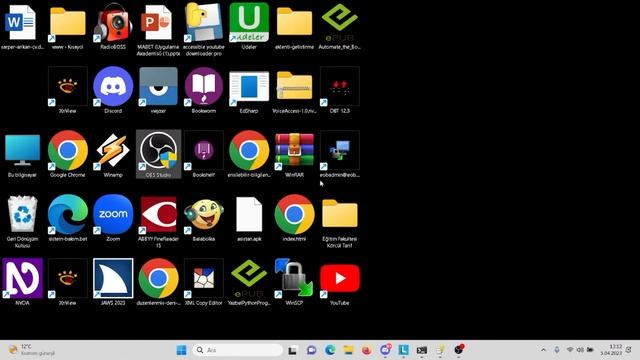This screenshot has height=360, width=640.
Task: Select the XnView shortcut beside NVDA
Action: pyautogui.click(x=68, y=278)
